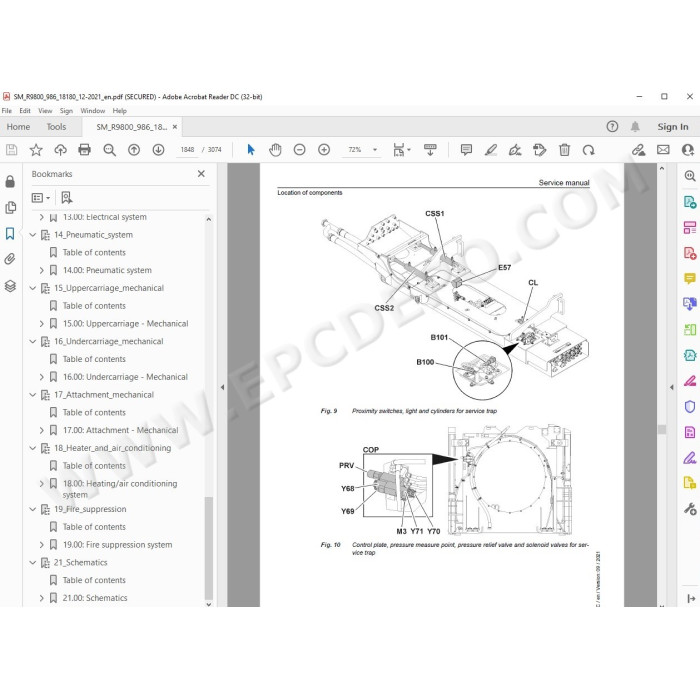
Task: Open the Help menu
Action: pos(120,111)
